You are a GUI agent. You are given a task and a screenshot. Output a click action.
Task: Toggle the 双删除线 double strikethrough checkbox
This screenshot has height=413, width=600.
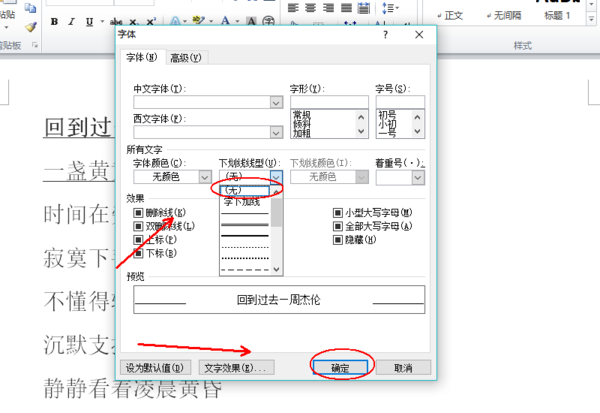(x=138, y=226)
